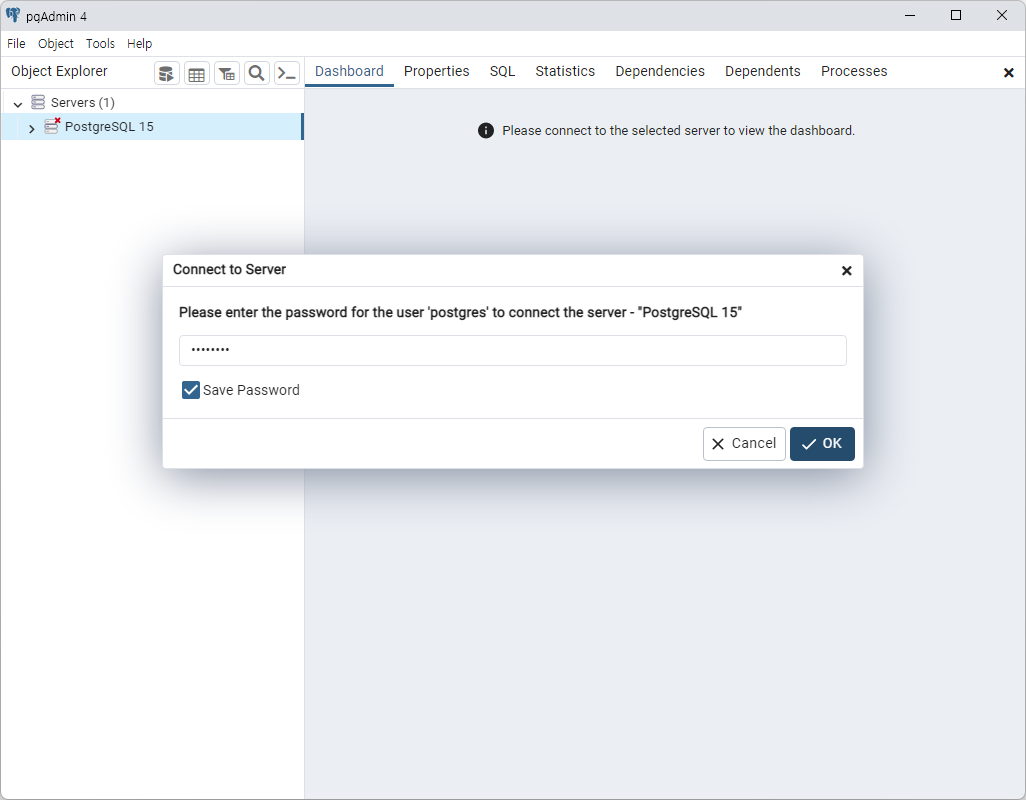This screenshot has width=1026, height=800.
Task: Click the password prompt text for user postgres
Action: 460,312
